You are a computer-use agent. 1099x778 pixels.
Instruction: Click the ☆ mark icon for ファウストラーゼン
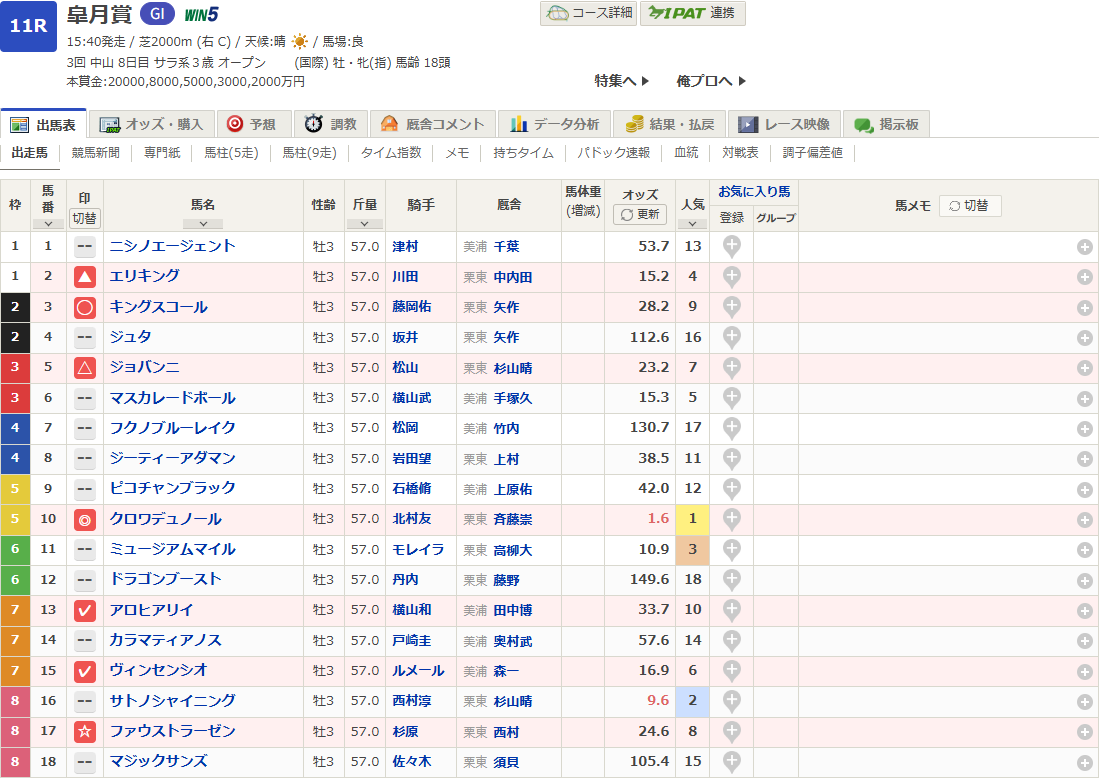(x=85, y=731)
